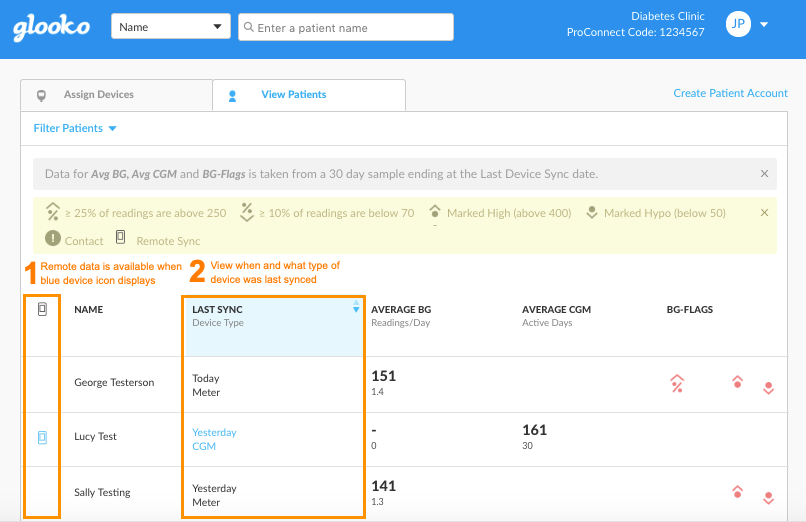The image size is (806, 522).
Task: Click the patient name search field
Action: coord(346,27)
